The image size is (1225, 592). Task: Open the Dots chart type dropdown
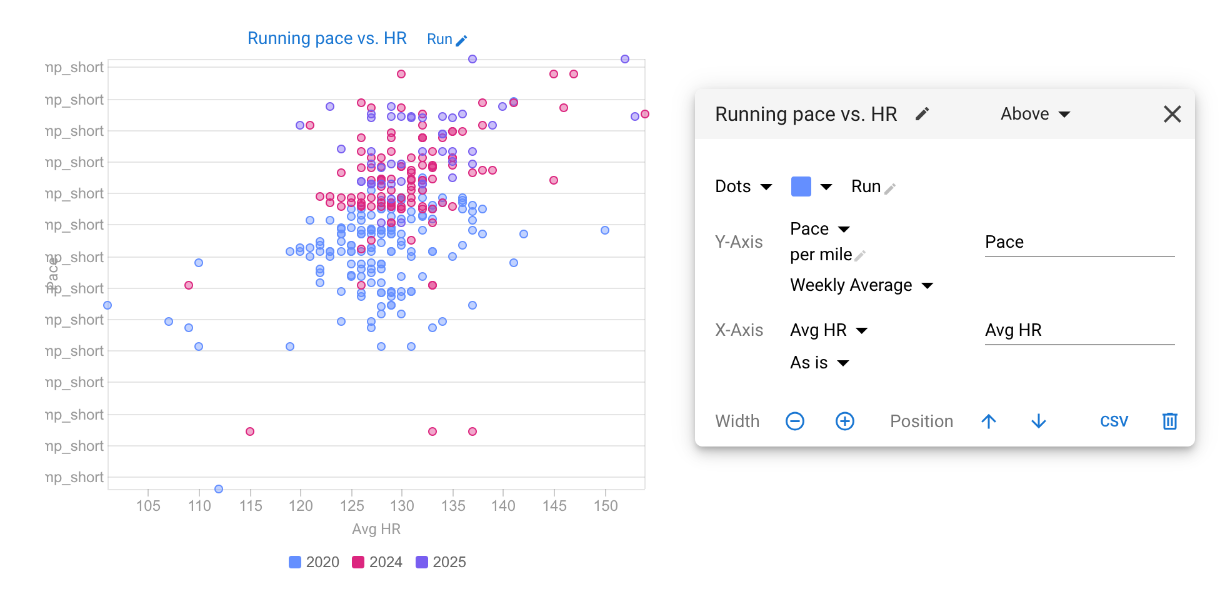click(743, 187)
